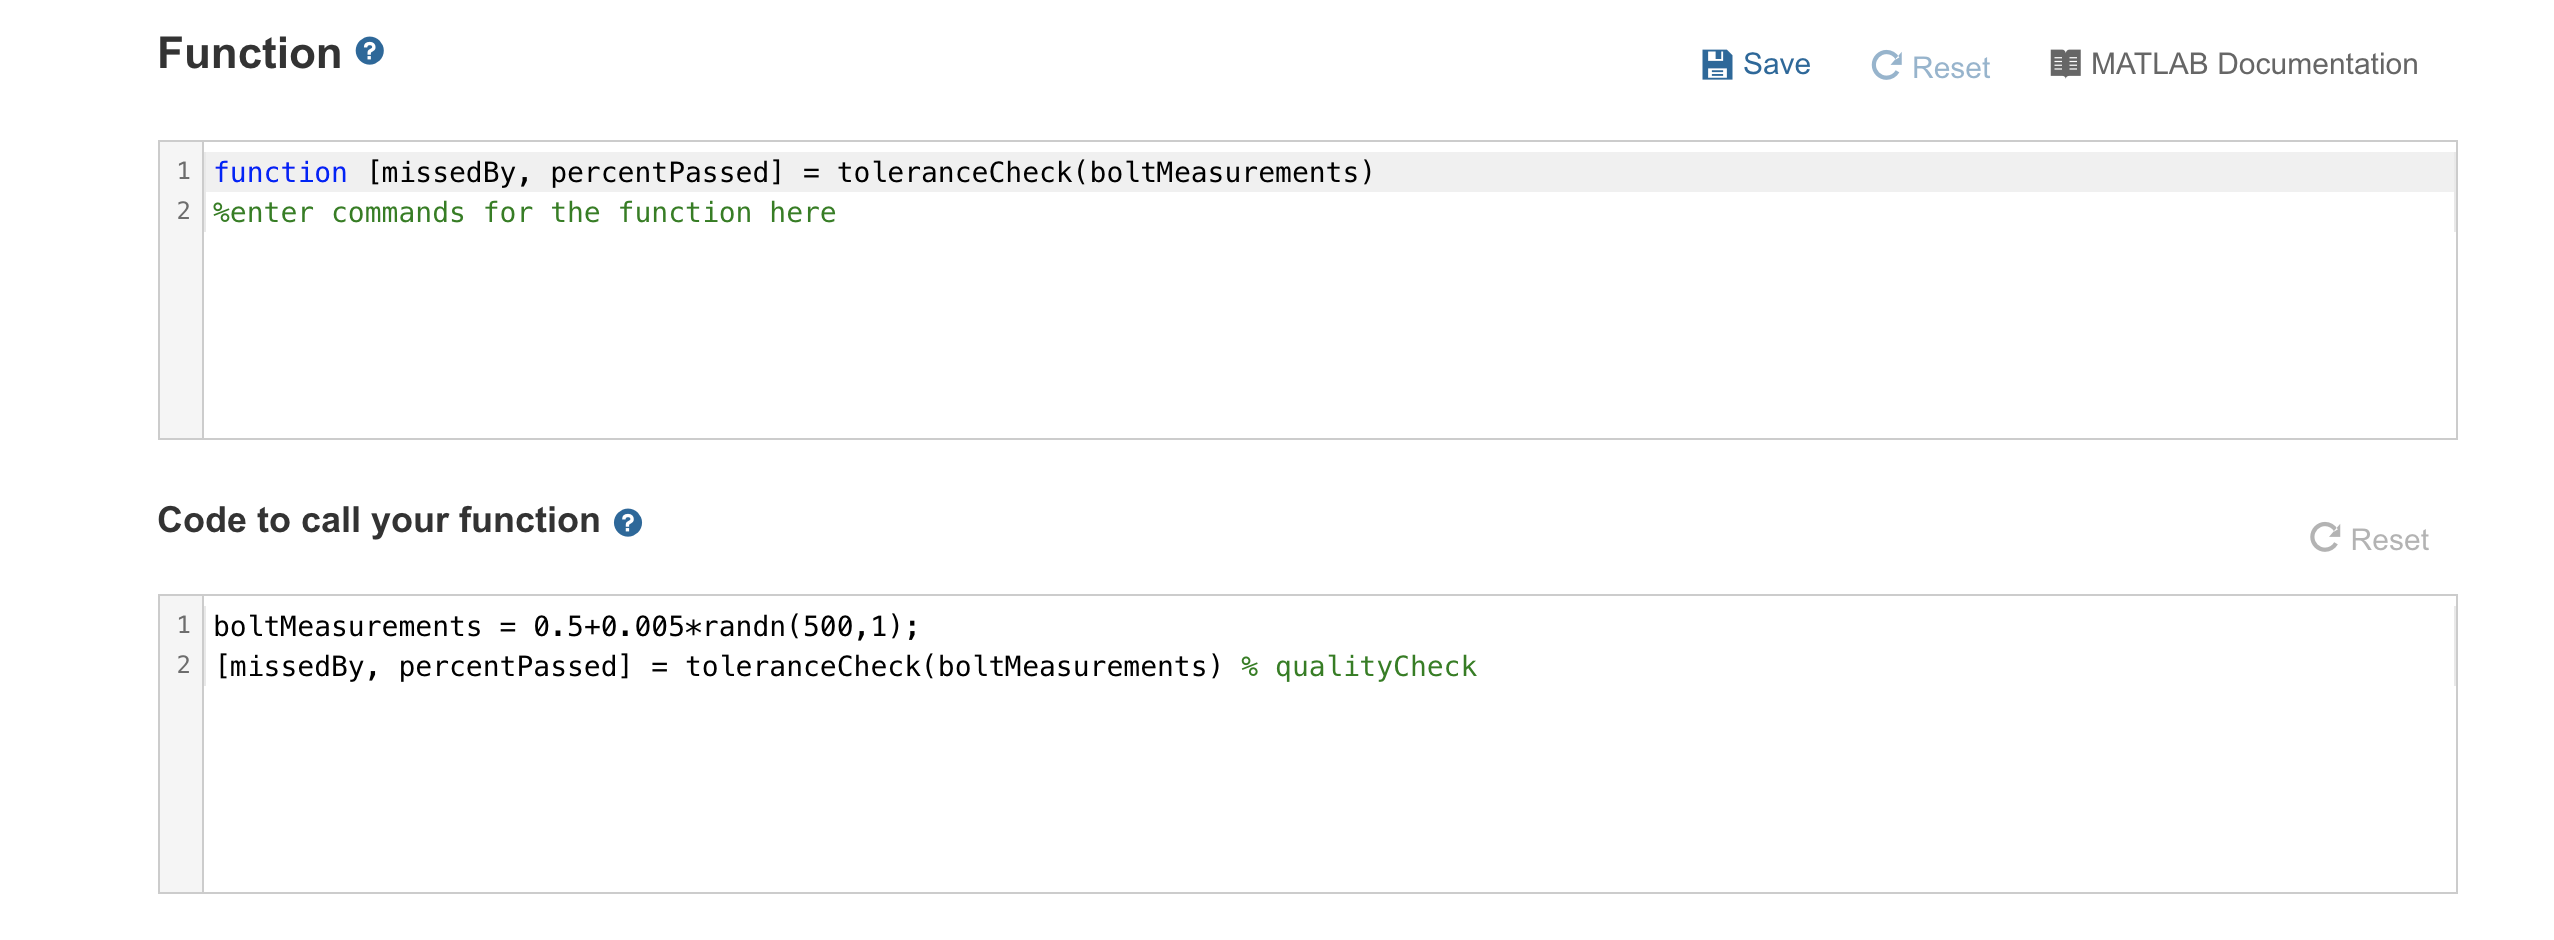
Task: Click the MATLAB Documentation book icon
Action: click(2065, 64)
